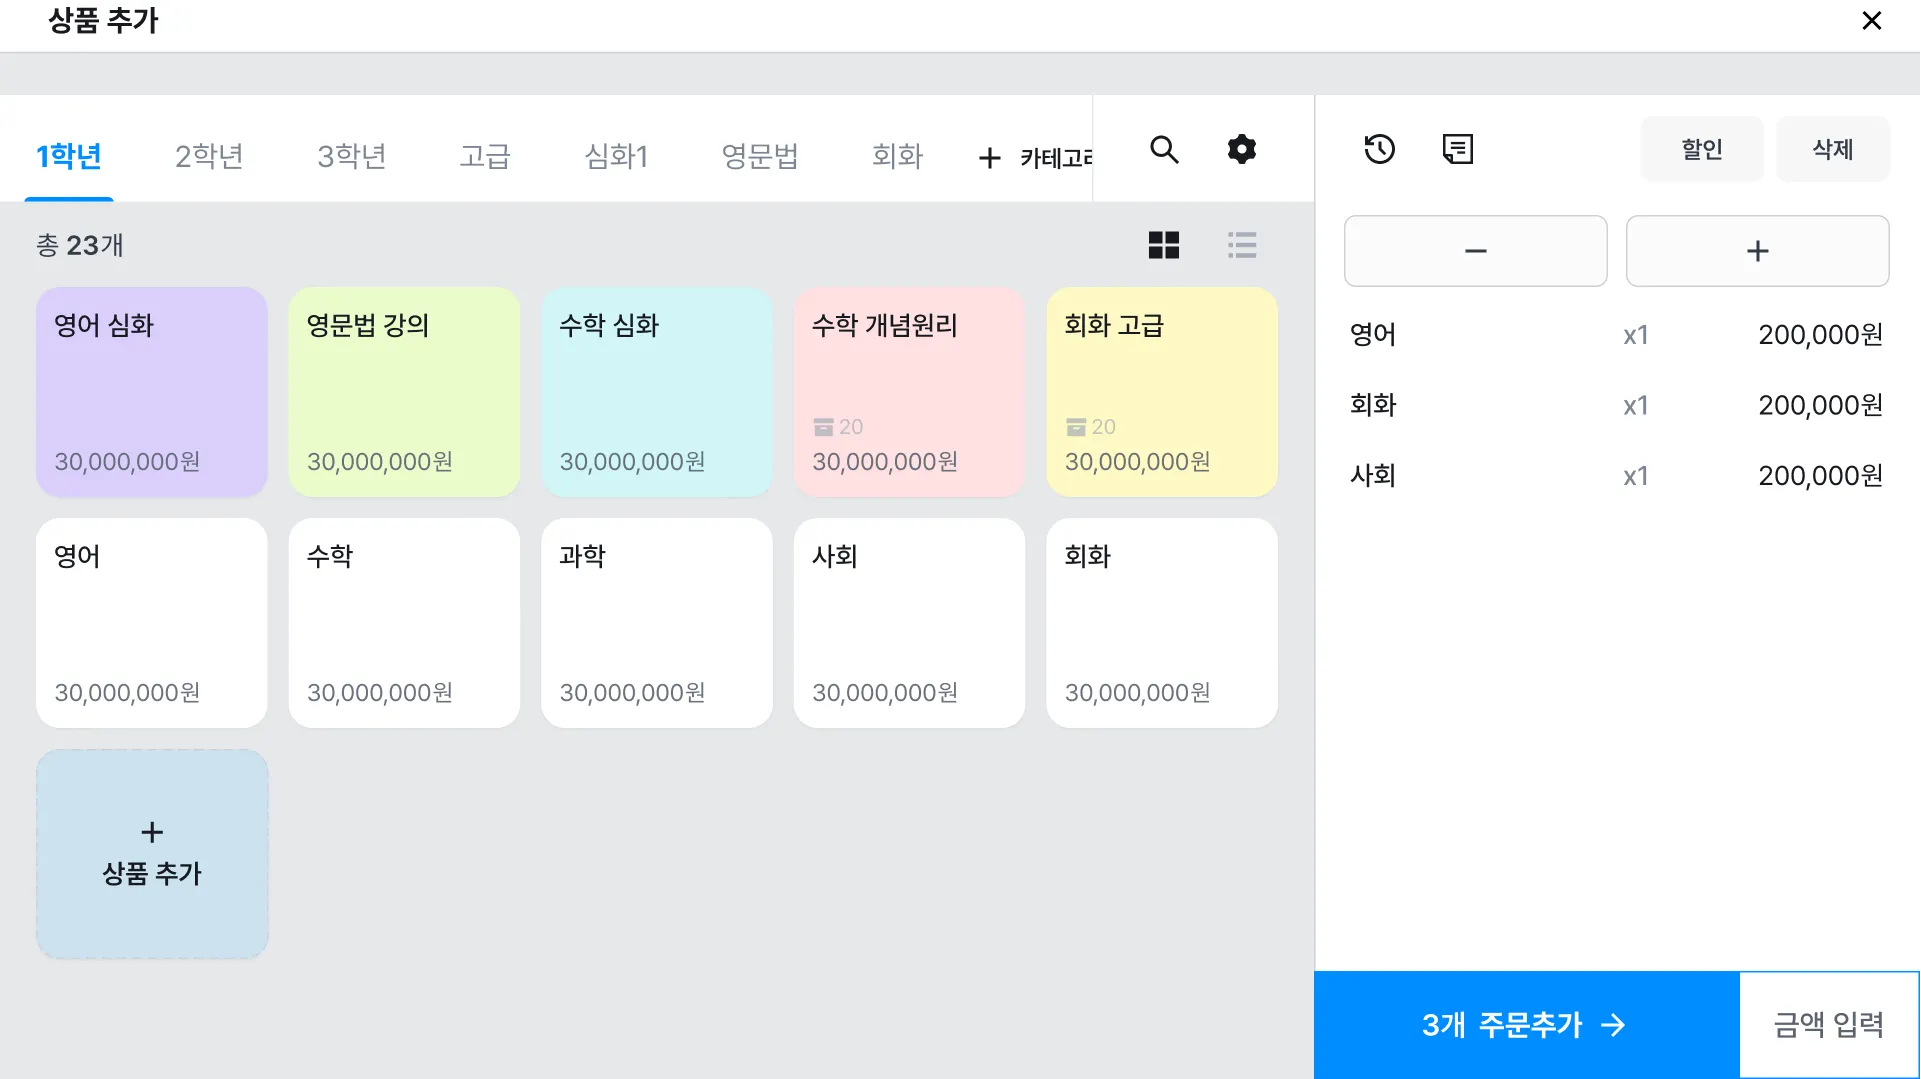Click the 금액 입력 button

click(1829, 1025)
